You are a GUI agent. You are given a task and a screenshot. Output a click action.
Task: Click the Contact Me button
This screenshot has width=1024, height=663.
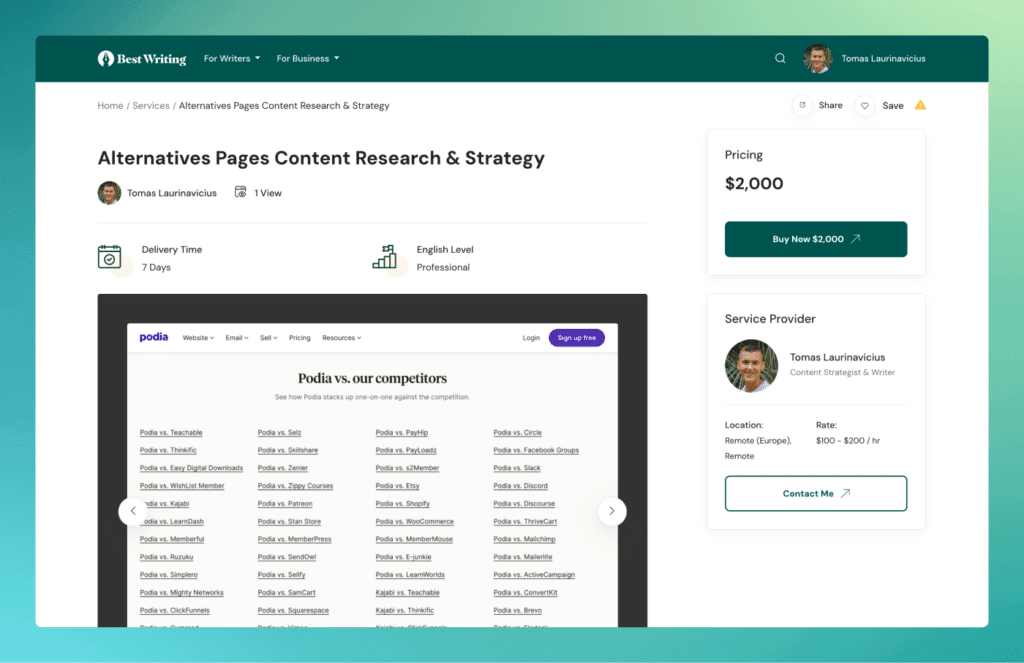tap(816, 493)
